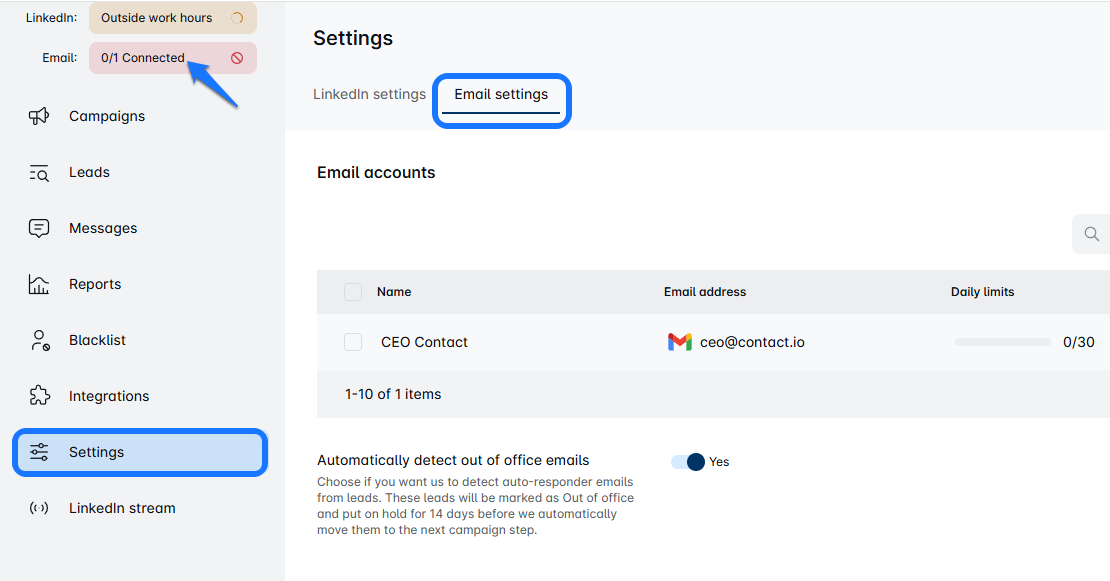The height and width of the screenshot is (581, 1110).
Task: Click the Name column header
Action: [x=393, y=291]
